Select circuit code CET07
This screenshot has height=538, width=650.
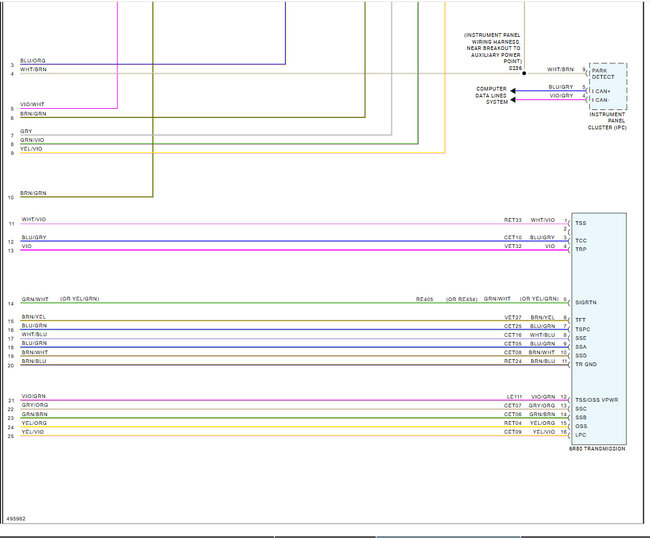pyautogui.click(x=513, y=405)
